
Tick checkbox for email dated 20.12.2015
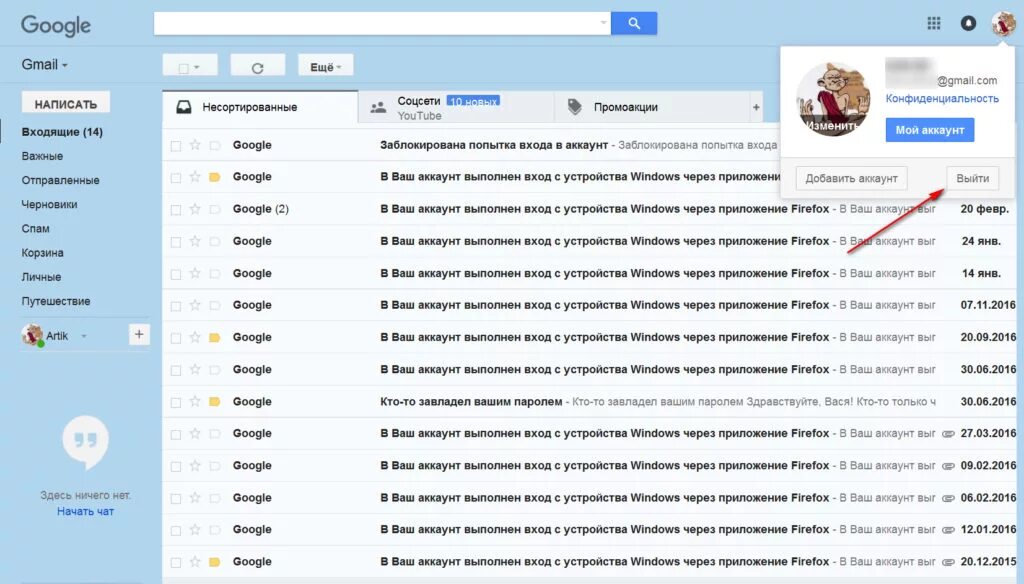pyautogui.click(x=176, y=562)
